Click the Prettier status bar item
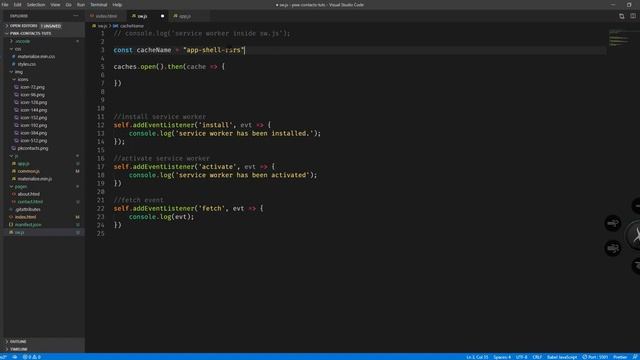This screenshot has width=640, height=360. point(620,357)
